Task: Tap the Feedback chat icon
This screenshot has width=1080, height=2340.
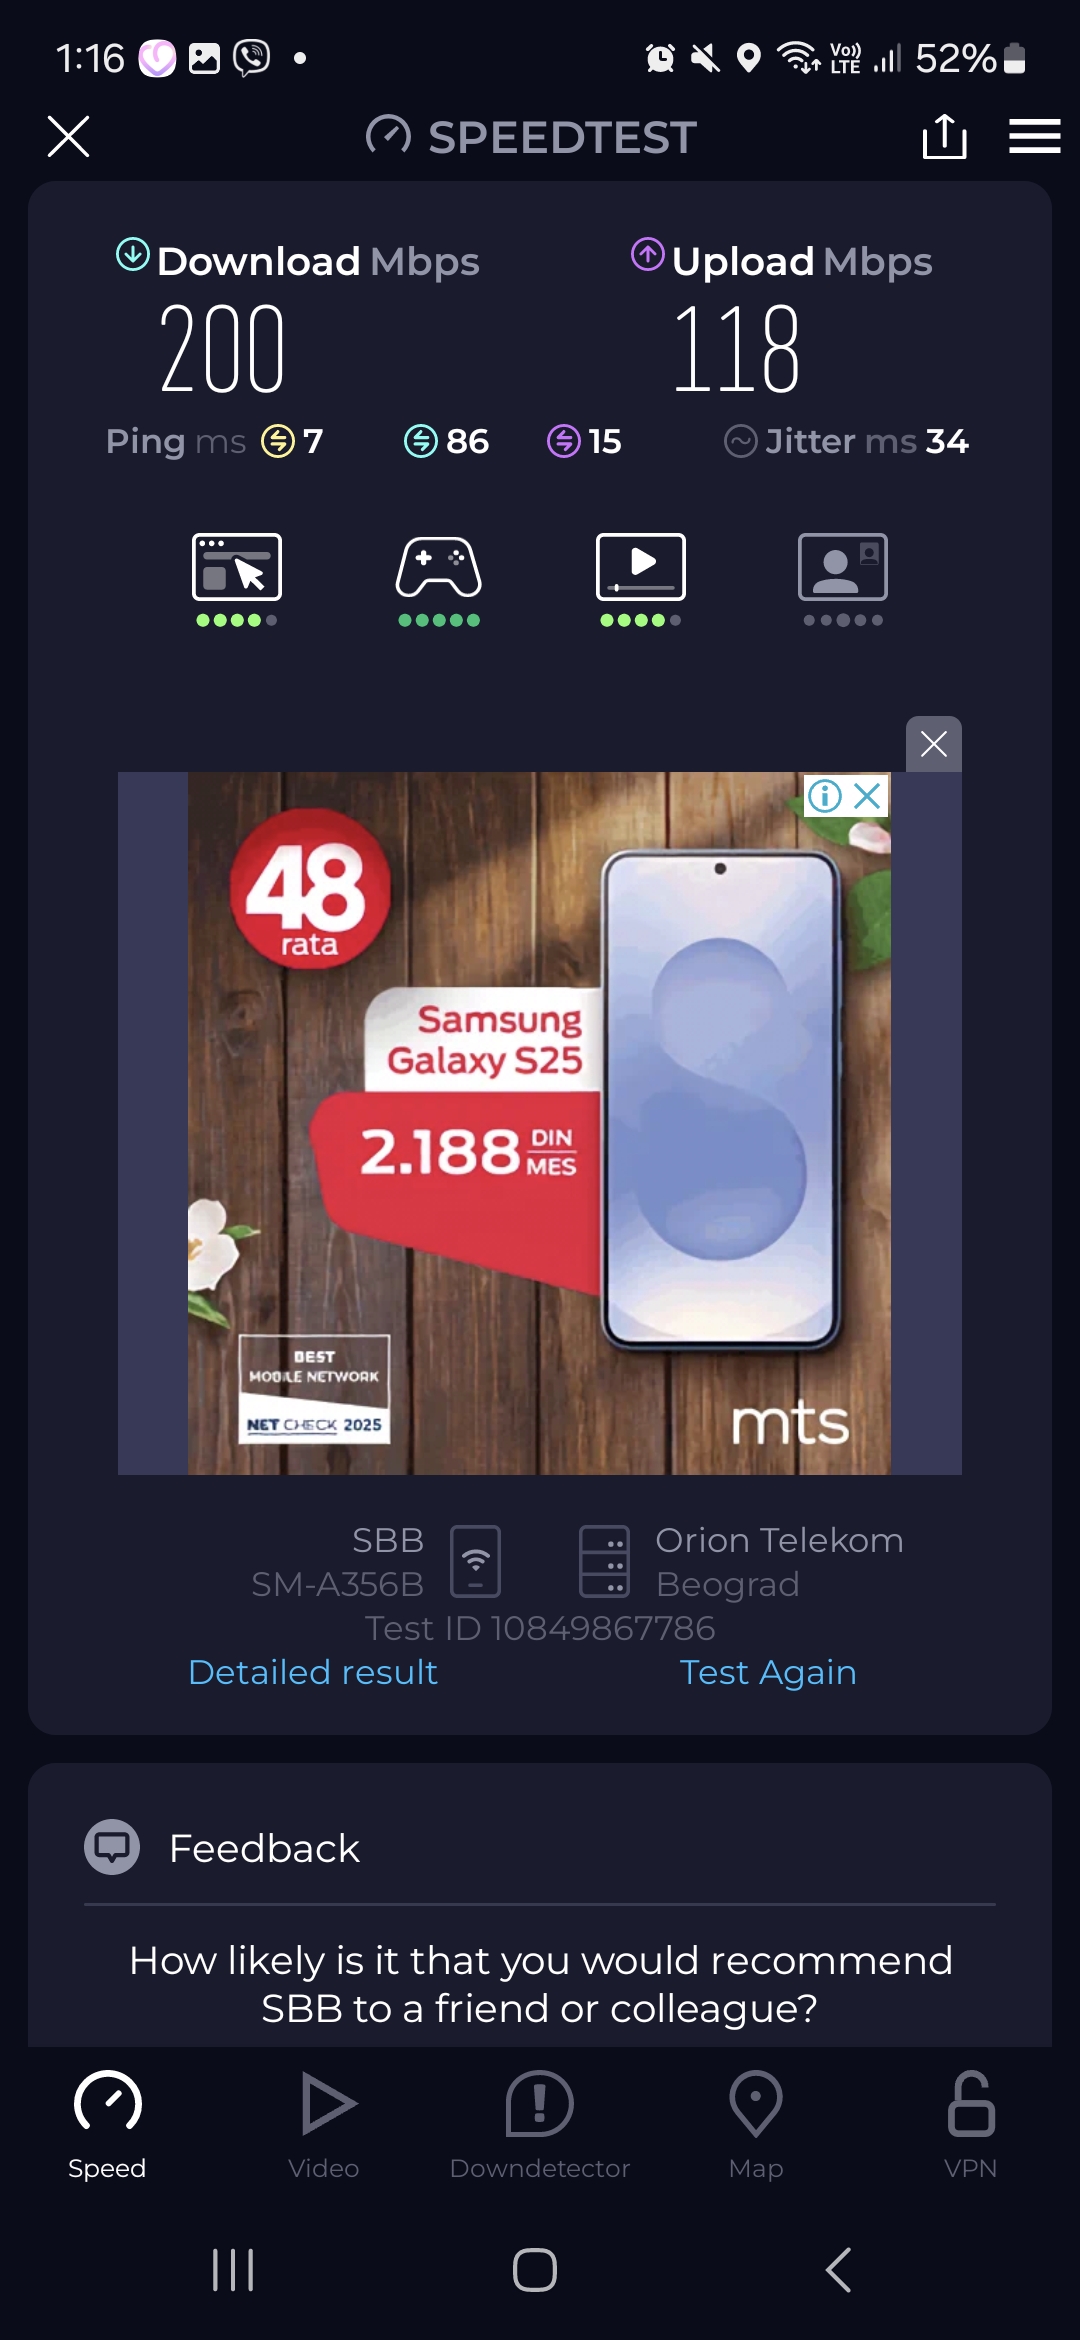Action: coord(112,1847)
